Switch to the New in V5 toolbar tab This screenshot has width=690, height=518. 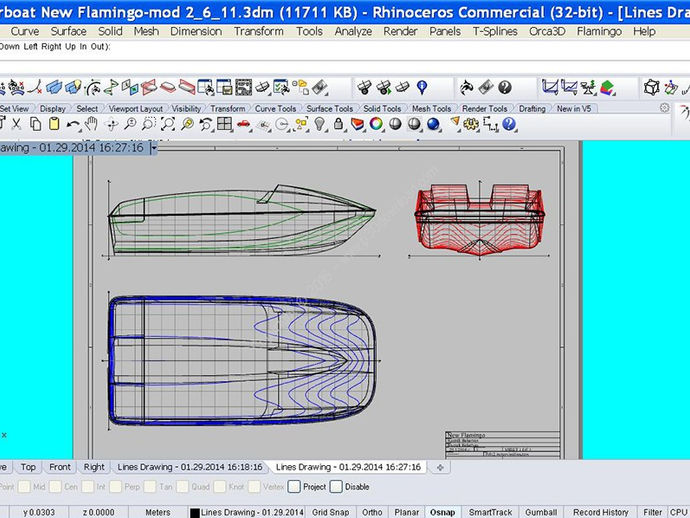coord(574,108)
